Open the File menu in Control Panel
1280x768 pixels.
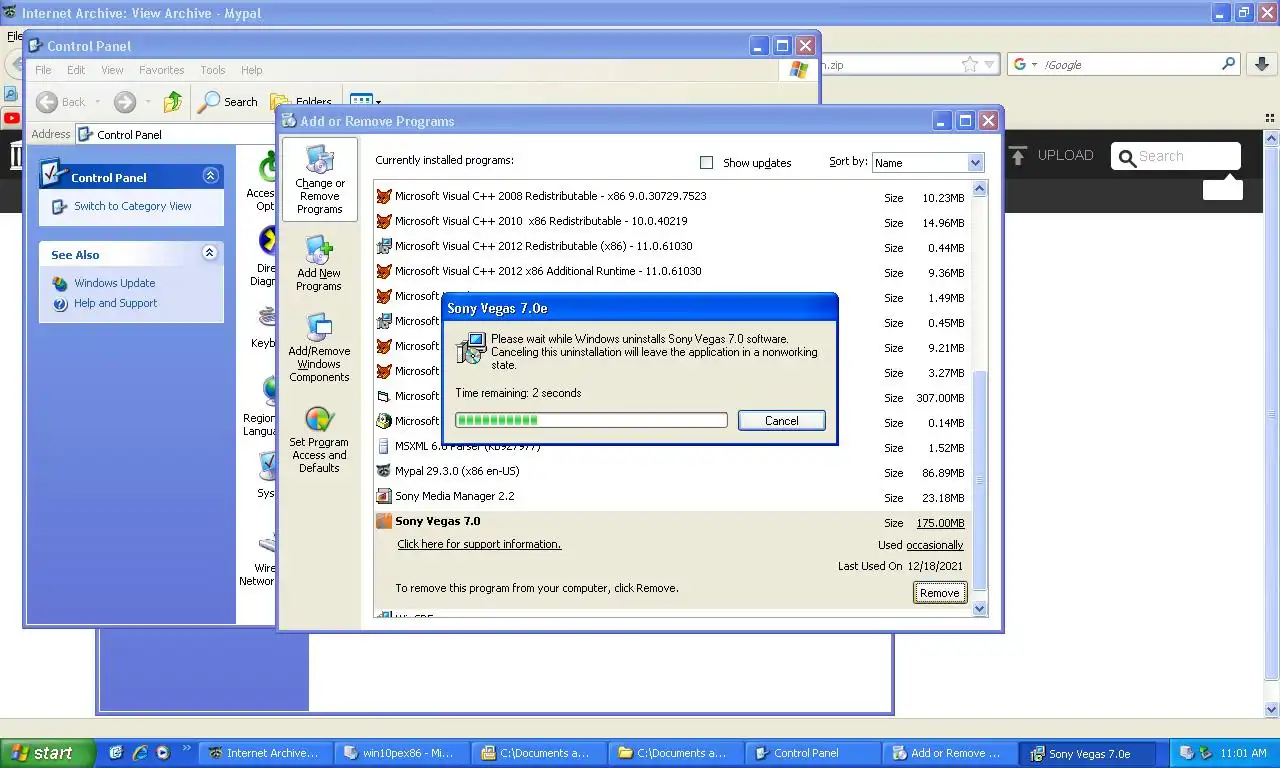point(43,70)
